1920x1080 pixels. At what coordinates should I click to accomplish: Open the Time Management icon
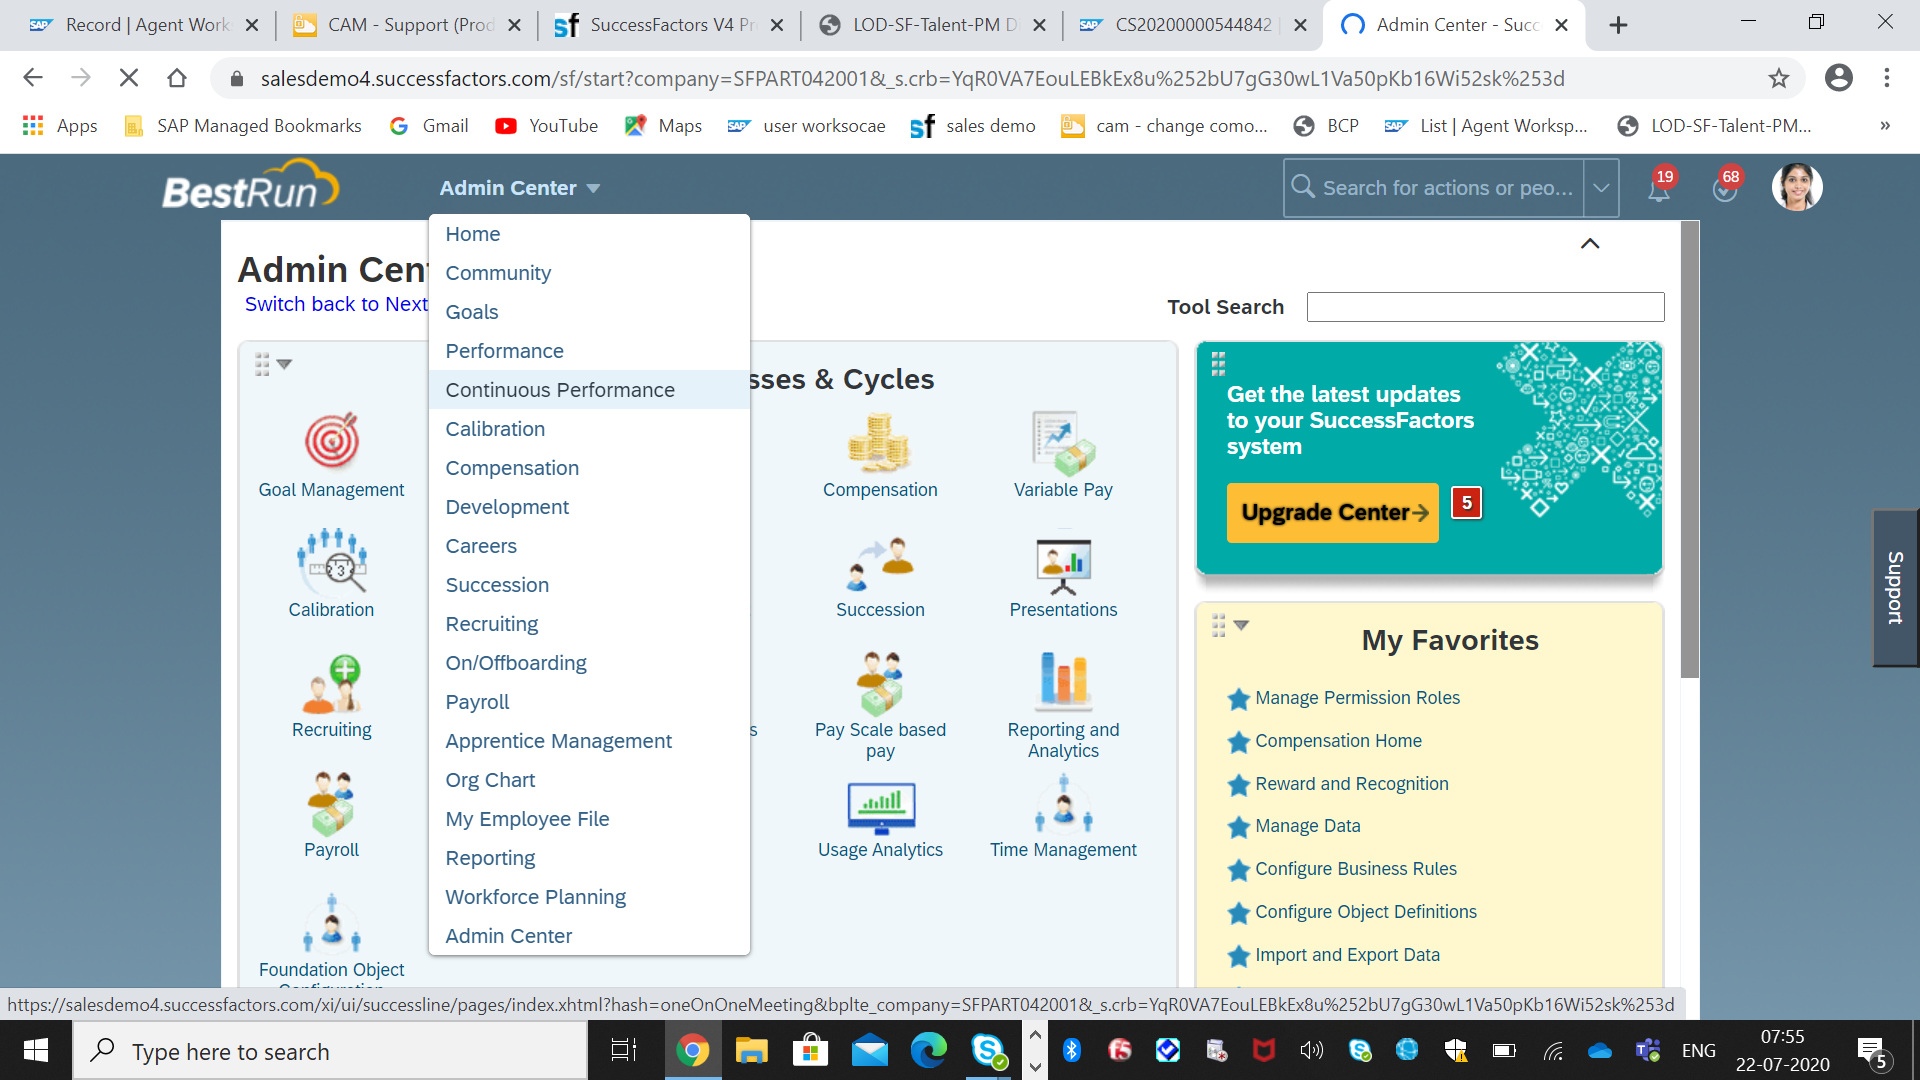coord(1063,805)
